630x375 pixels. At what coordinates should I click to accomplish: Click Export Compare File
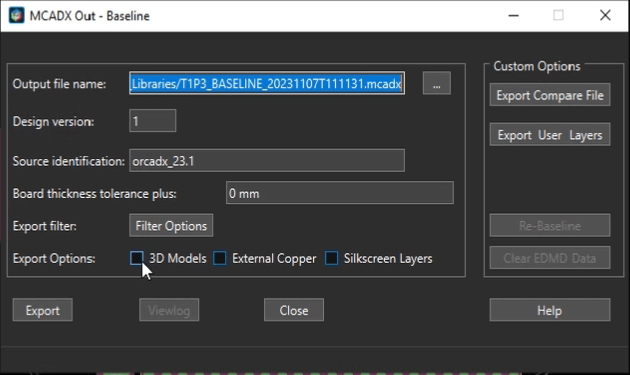(550, 95)
